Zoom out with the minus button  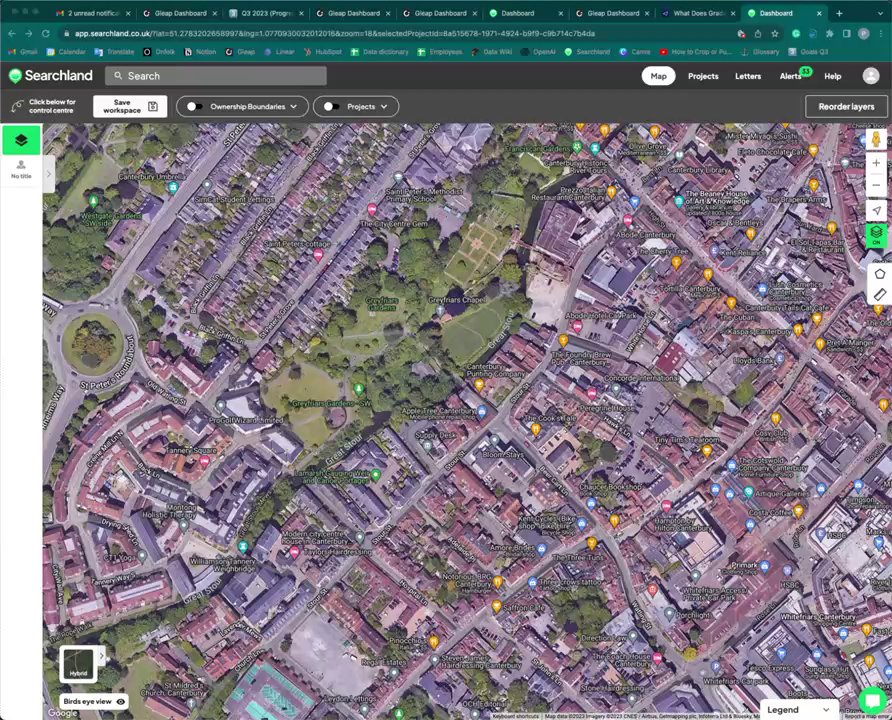(x=876, y=185)
